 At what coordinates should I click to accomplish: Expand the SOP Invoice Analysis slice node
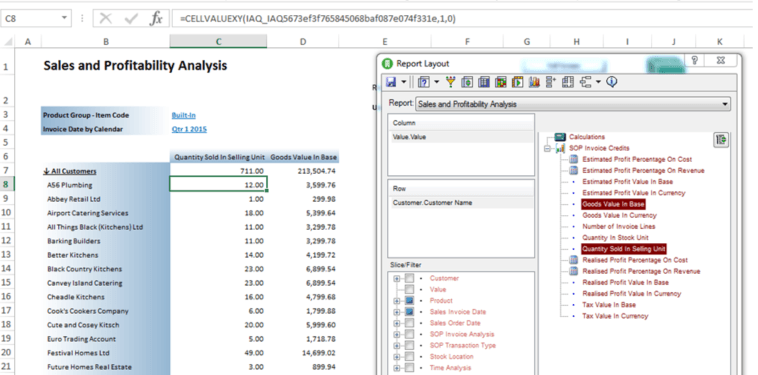pyautogui.click(x=397, y=334)
